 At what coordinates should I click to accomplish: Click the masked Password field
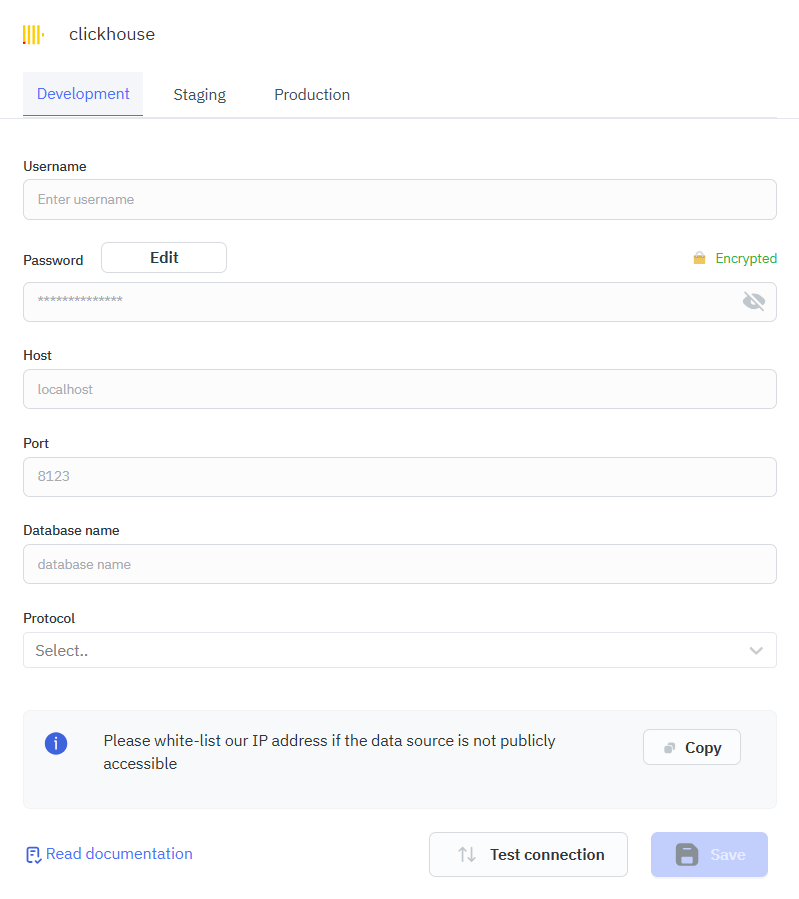pyautogui.click(x=380, y=301)
